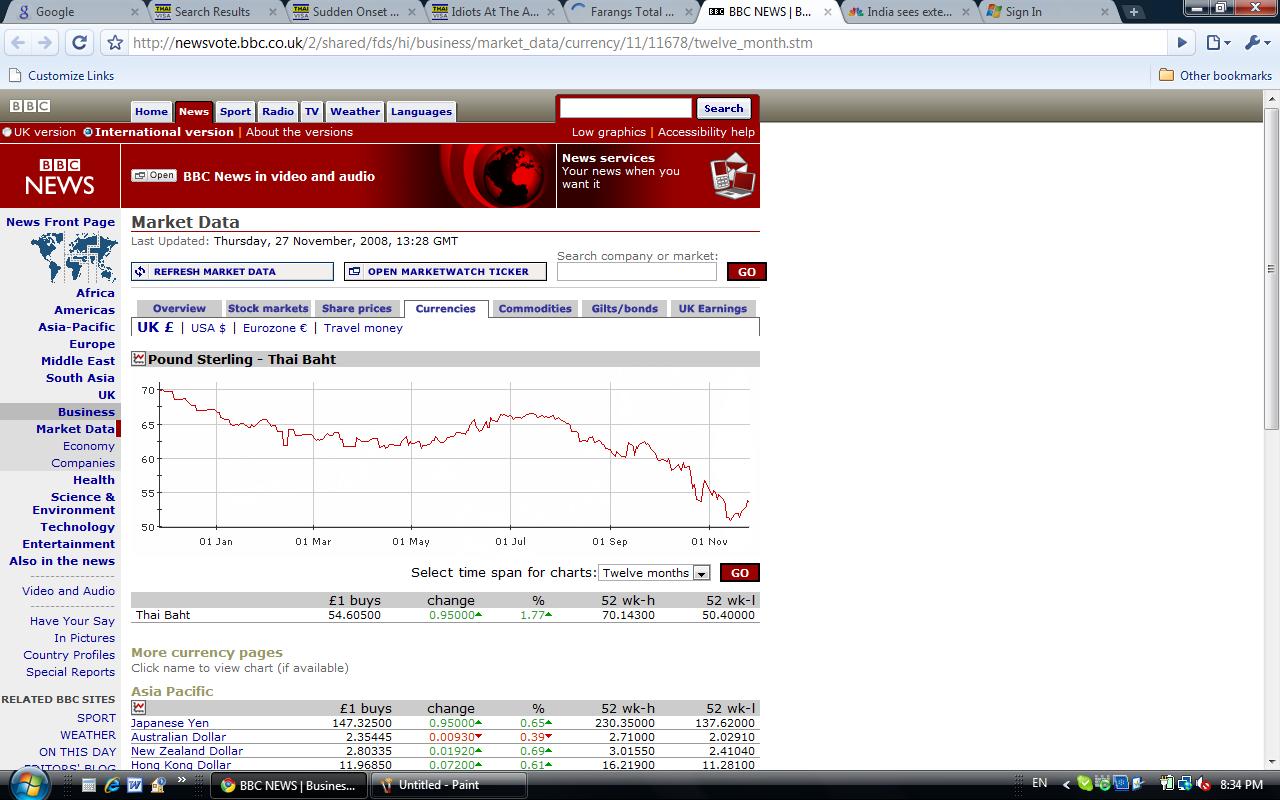The image size is (1280, 800).
Task: Expand Quick Launch overflow chevron
Action: (x=182, y=780)
